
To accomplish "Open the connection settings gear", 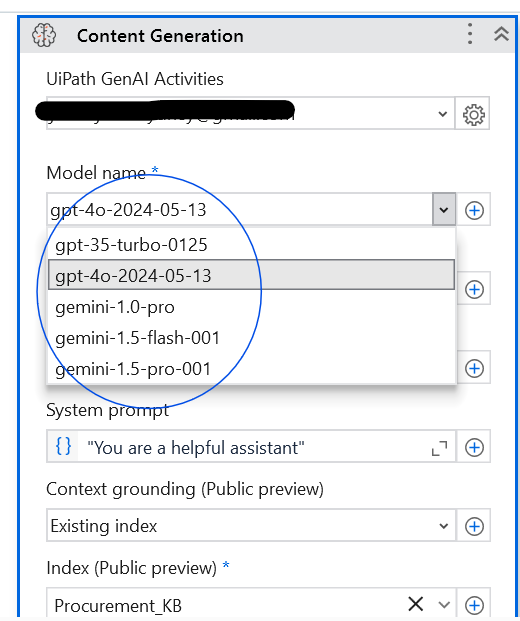I will pyautogui.click(x=474, y=115).
